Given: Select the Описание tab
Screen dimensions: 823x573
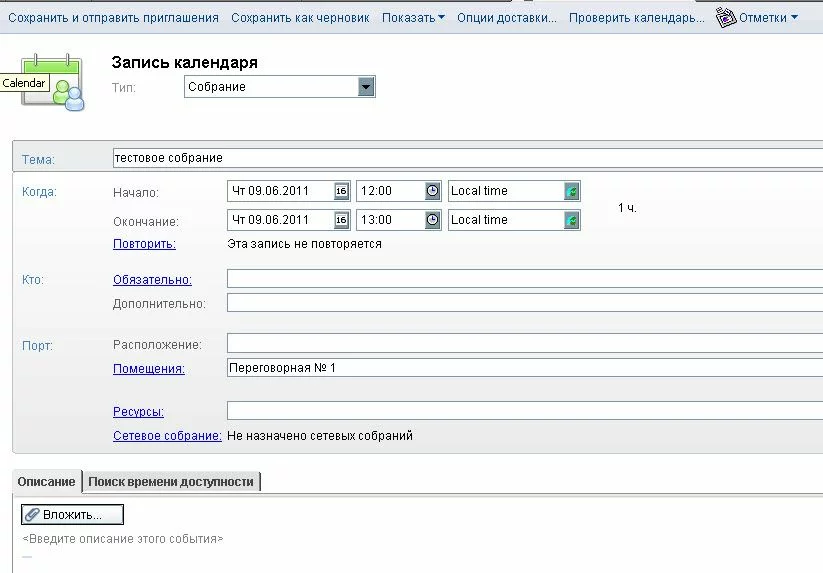Looking at the screenshot, I should (46, 481).
